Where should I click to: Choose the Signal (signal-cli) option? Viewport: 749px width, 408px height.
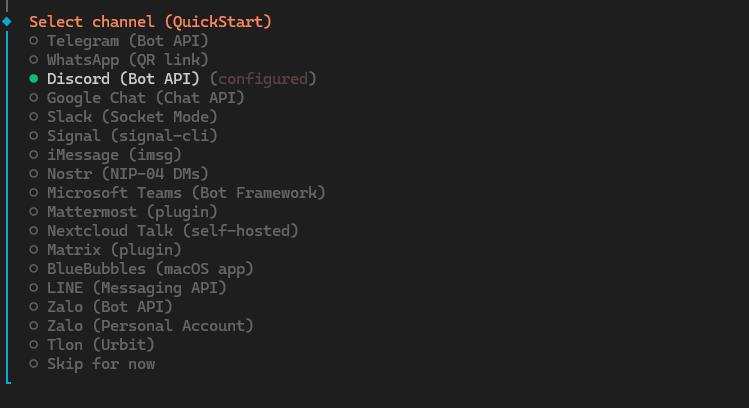pyautogui.click(x=131, y=136)
